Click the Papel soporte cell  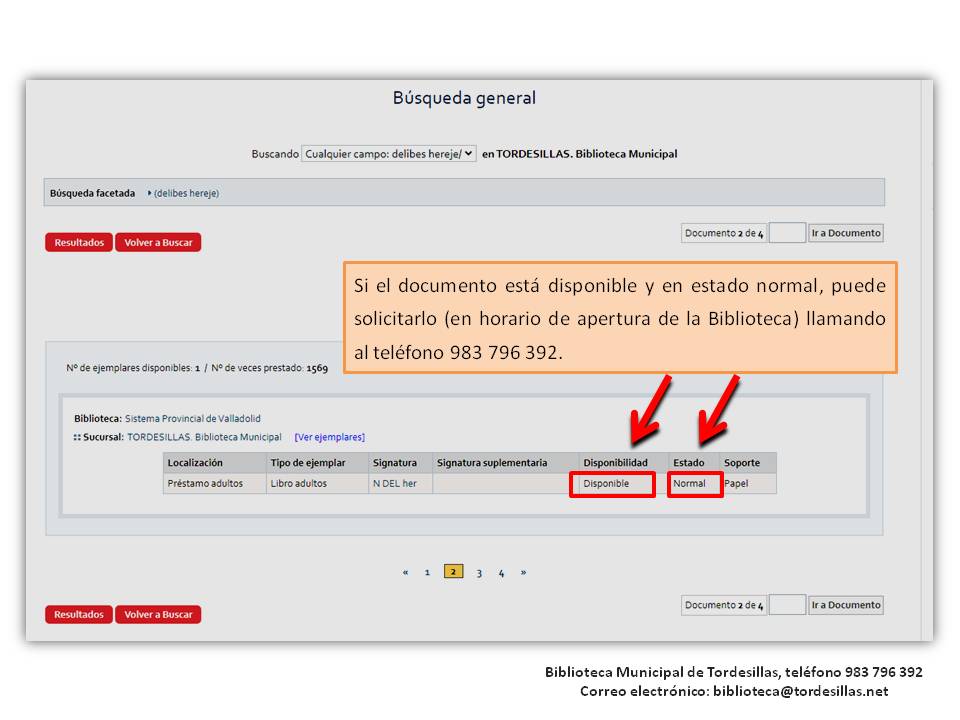tap(749, 484)
